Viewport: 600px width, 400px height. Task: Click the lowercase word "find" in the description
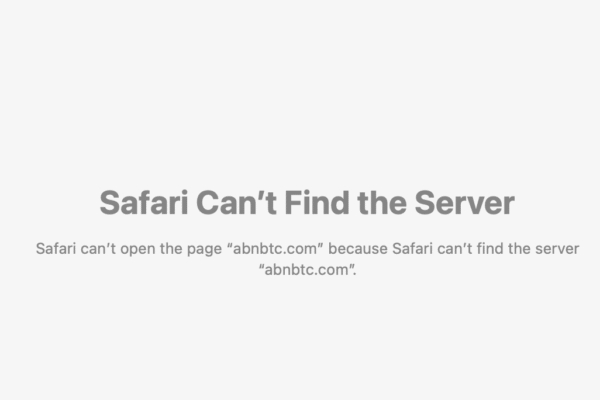point(490,249)
